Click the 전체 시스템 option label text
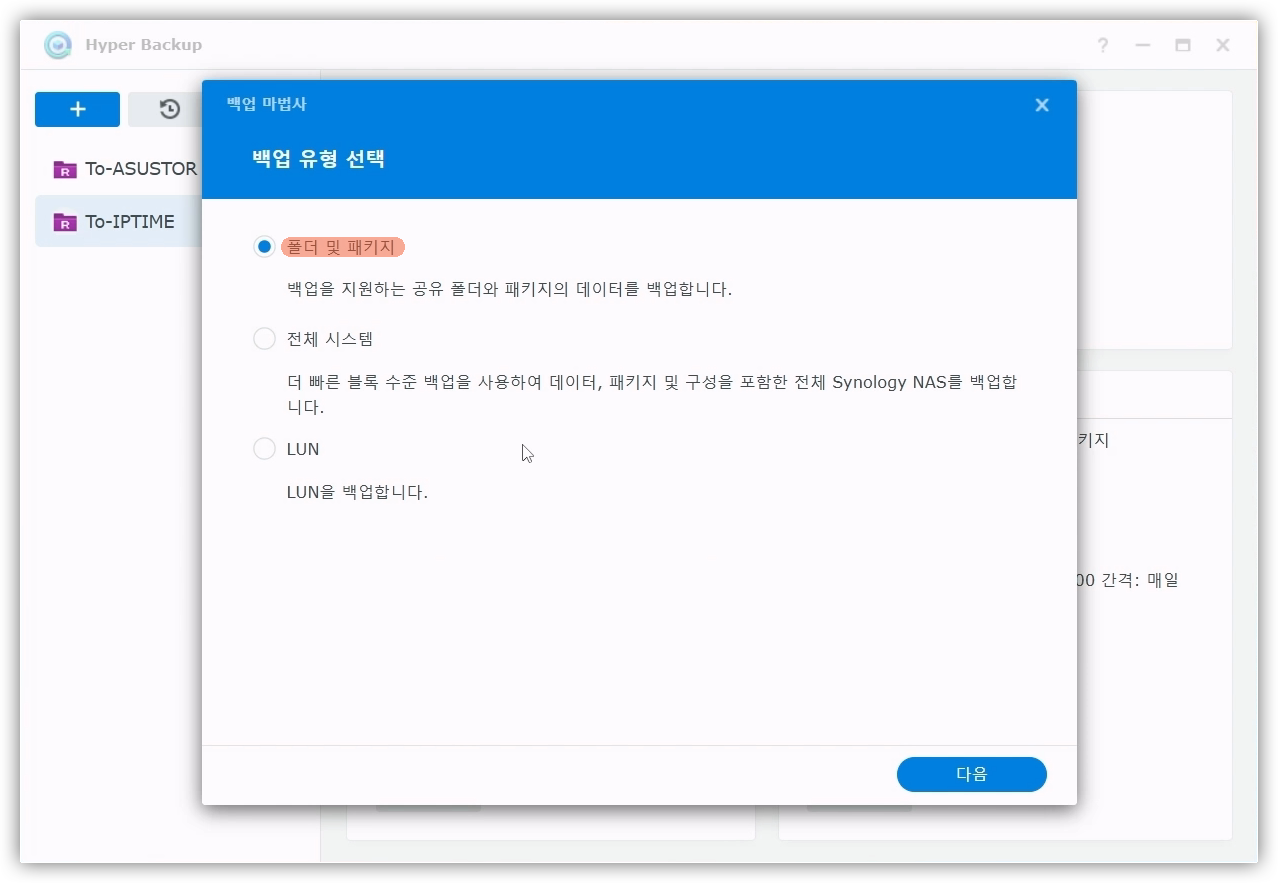The height and width of the screenshot is (883, 1278). [x=330, y=339]
